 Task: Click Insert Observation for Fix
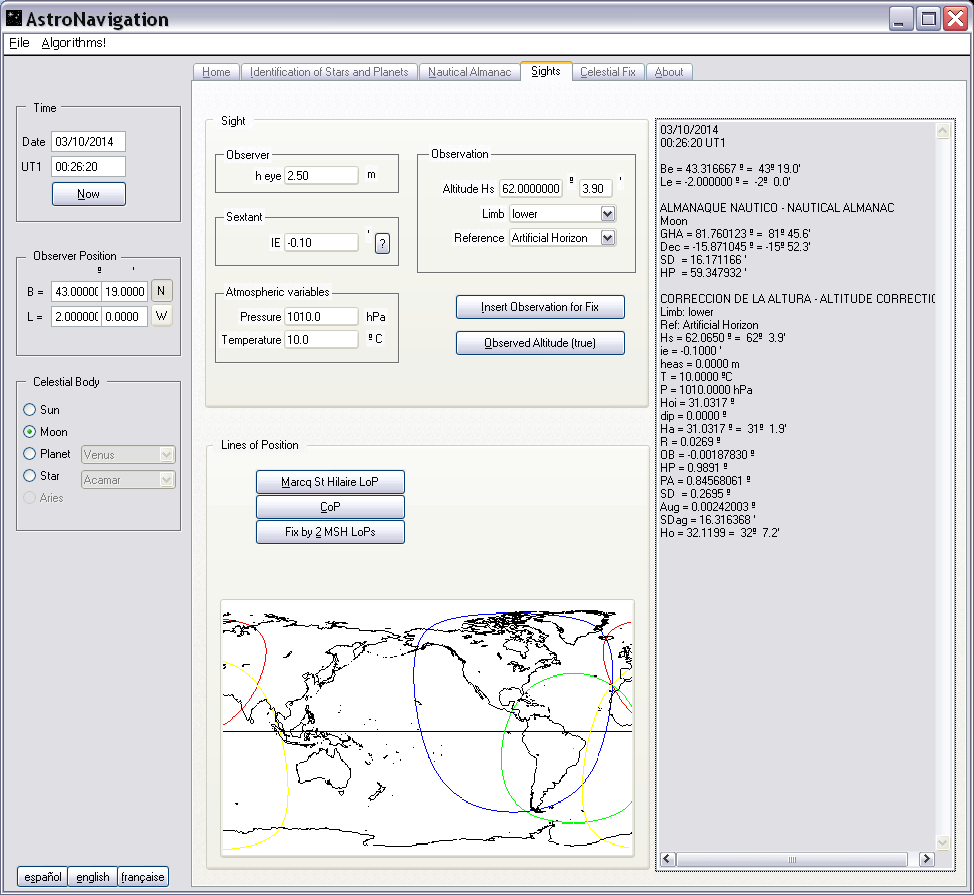(x=540, y=307)
